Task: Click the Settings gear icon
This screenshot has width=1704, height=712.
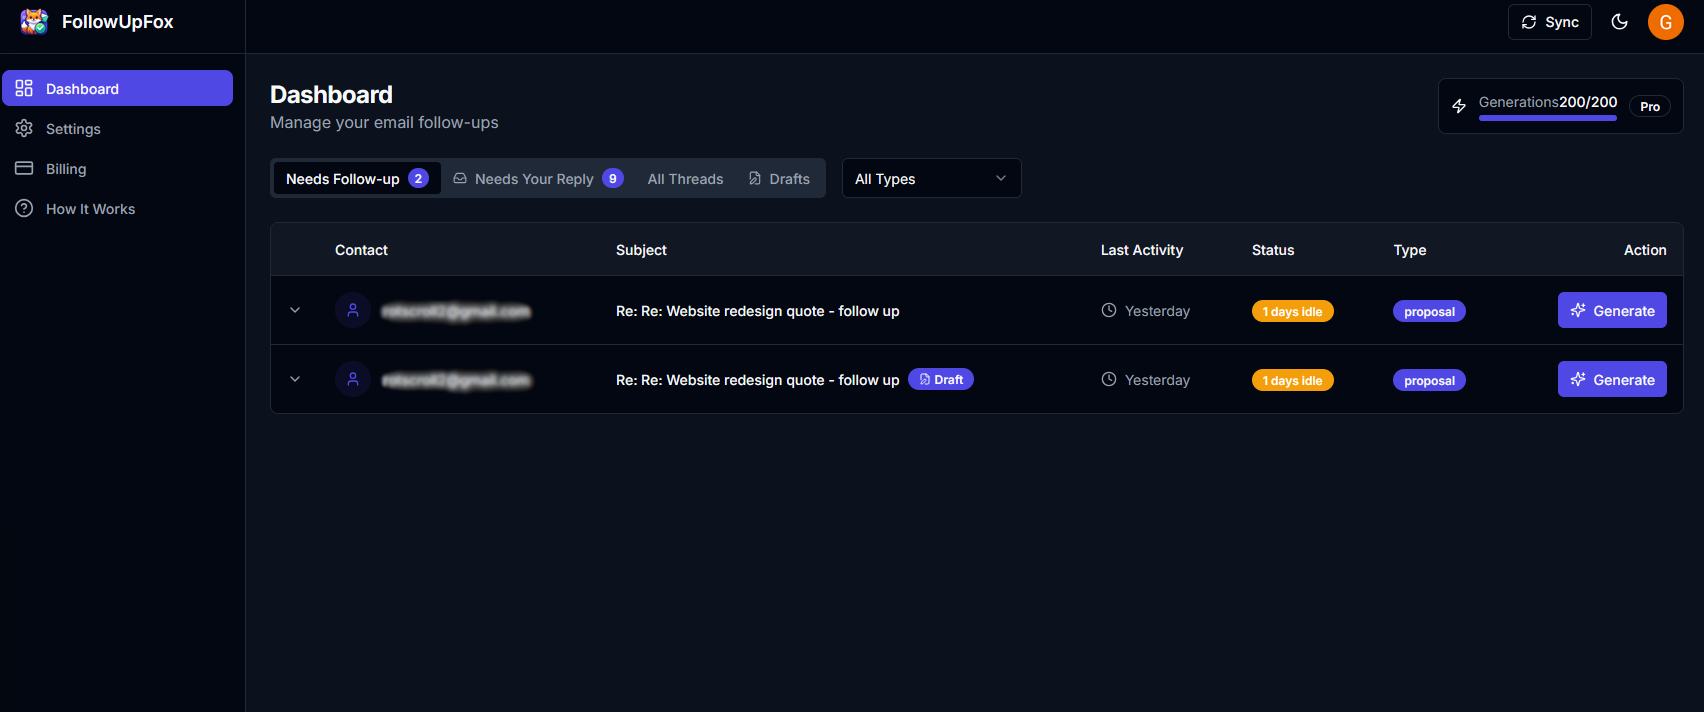Action: coord(24,128)
